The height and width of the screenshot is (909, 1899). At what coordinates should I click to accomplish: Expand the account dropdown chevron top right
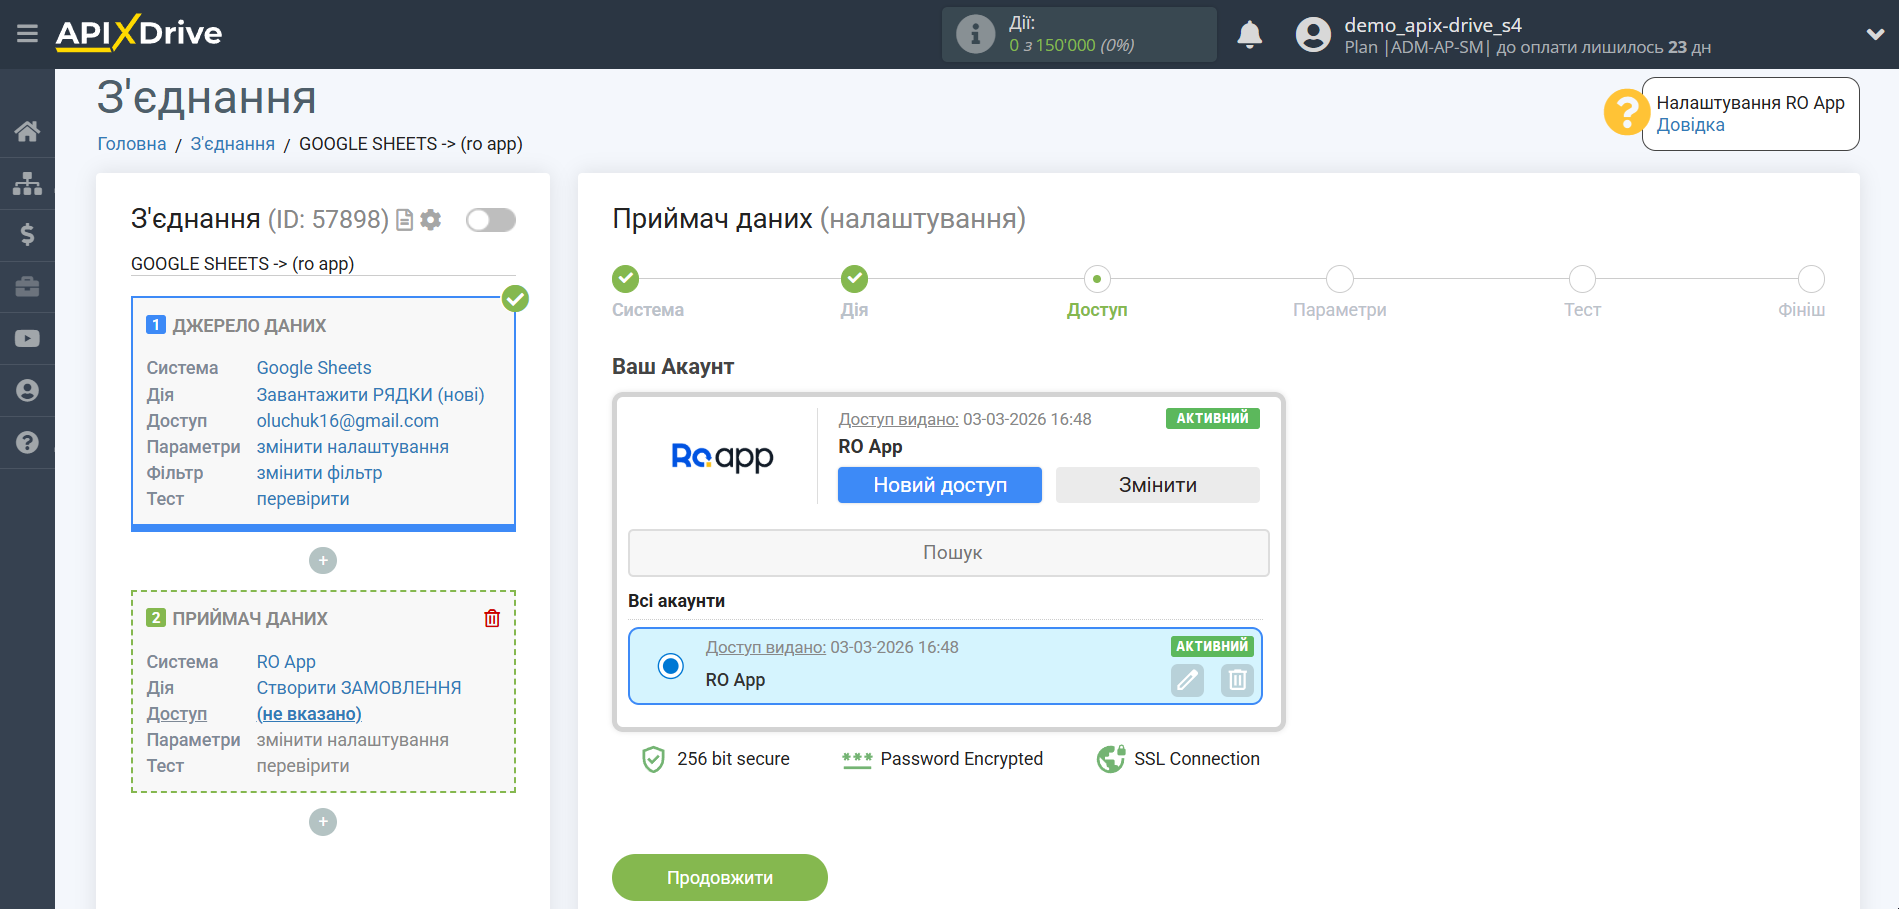point(1873,33)
